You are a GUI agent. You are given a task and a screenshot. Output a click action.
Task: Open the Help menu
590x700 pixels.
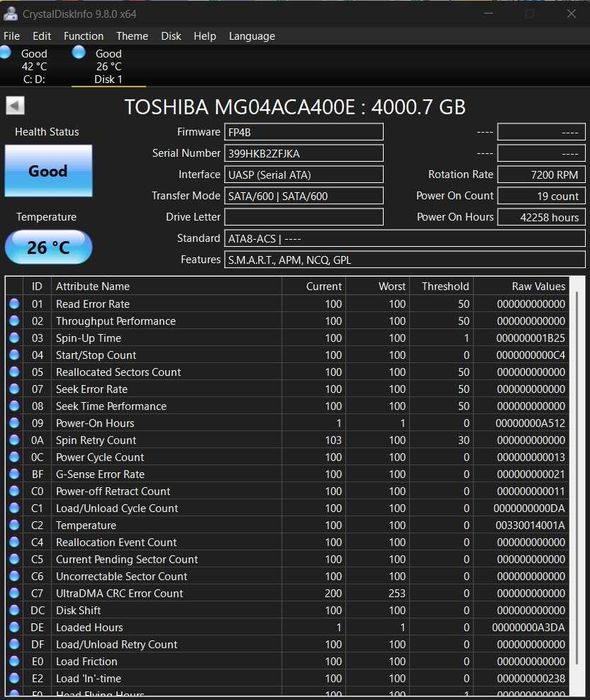coord(204,36)
